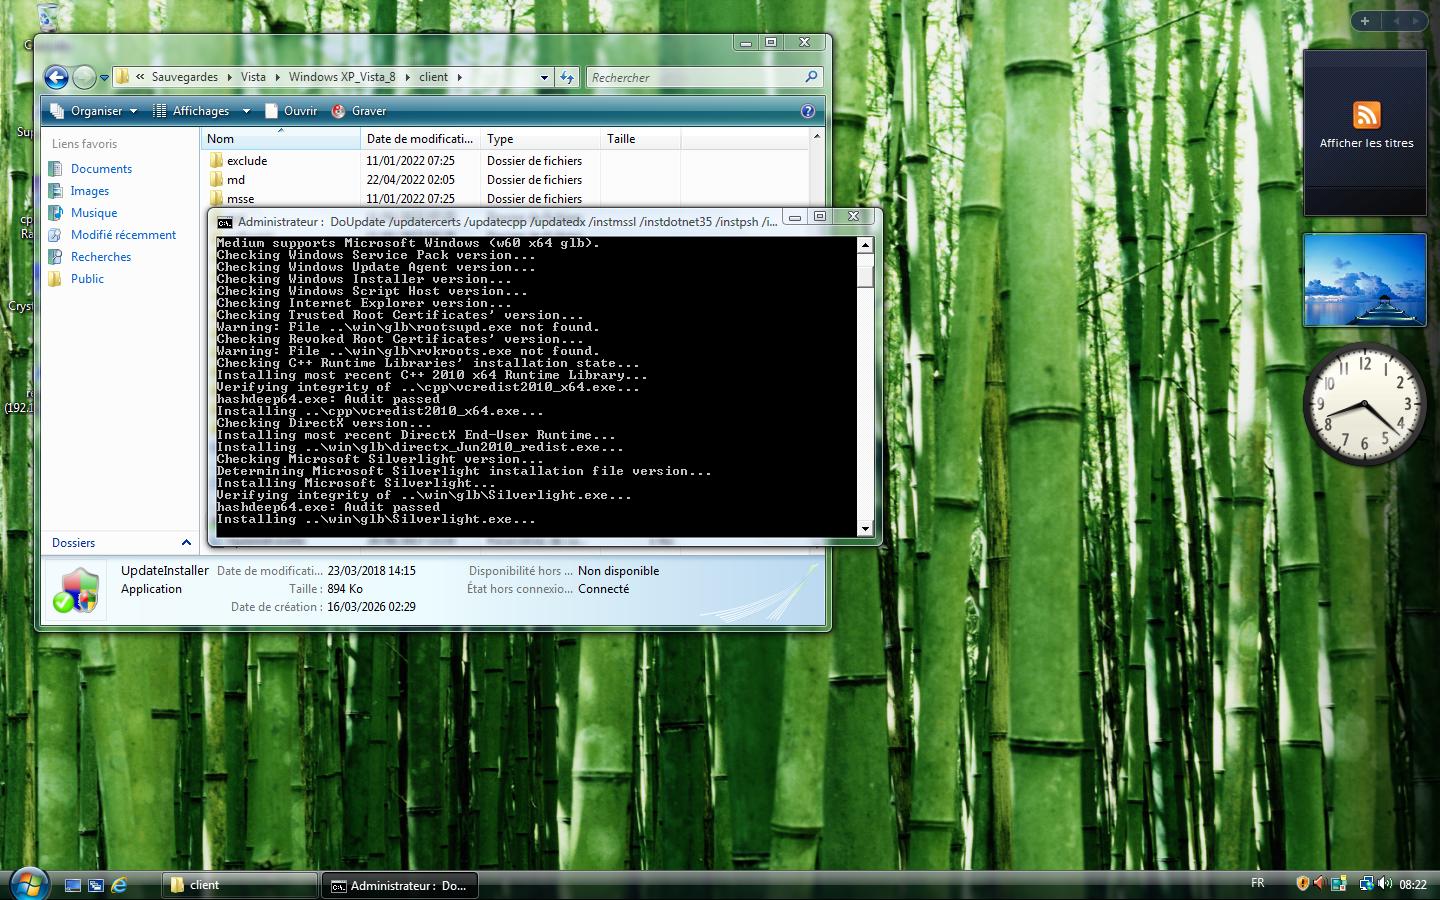
Task: Open Explorer help via question mark icon
Action: click(807, 111)
